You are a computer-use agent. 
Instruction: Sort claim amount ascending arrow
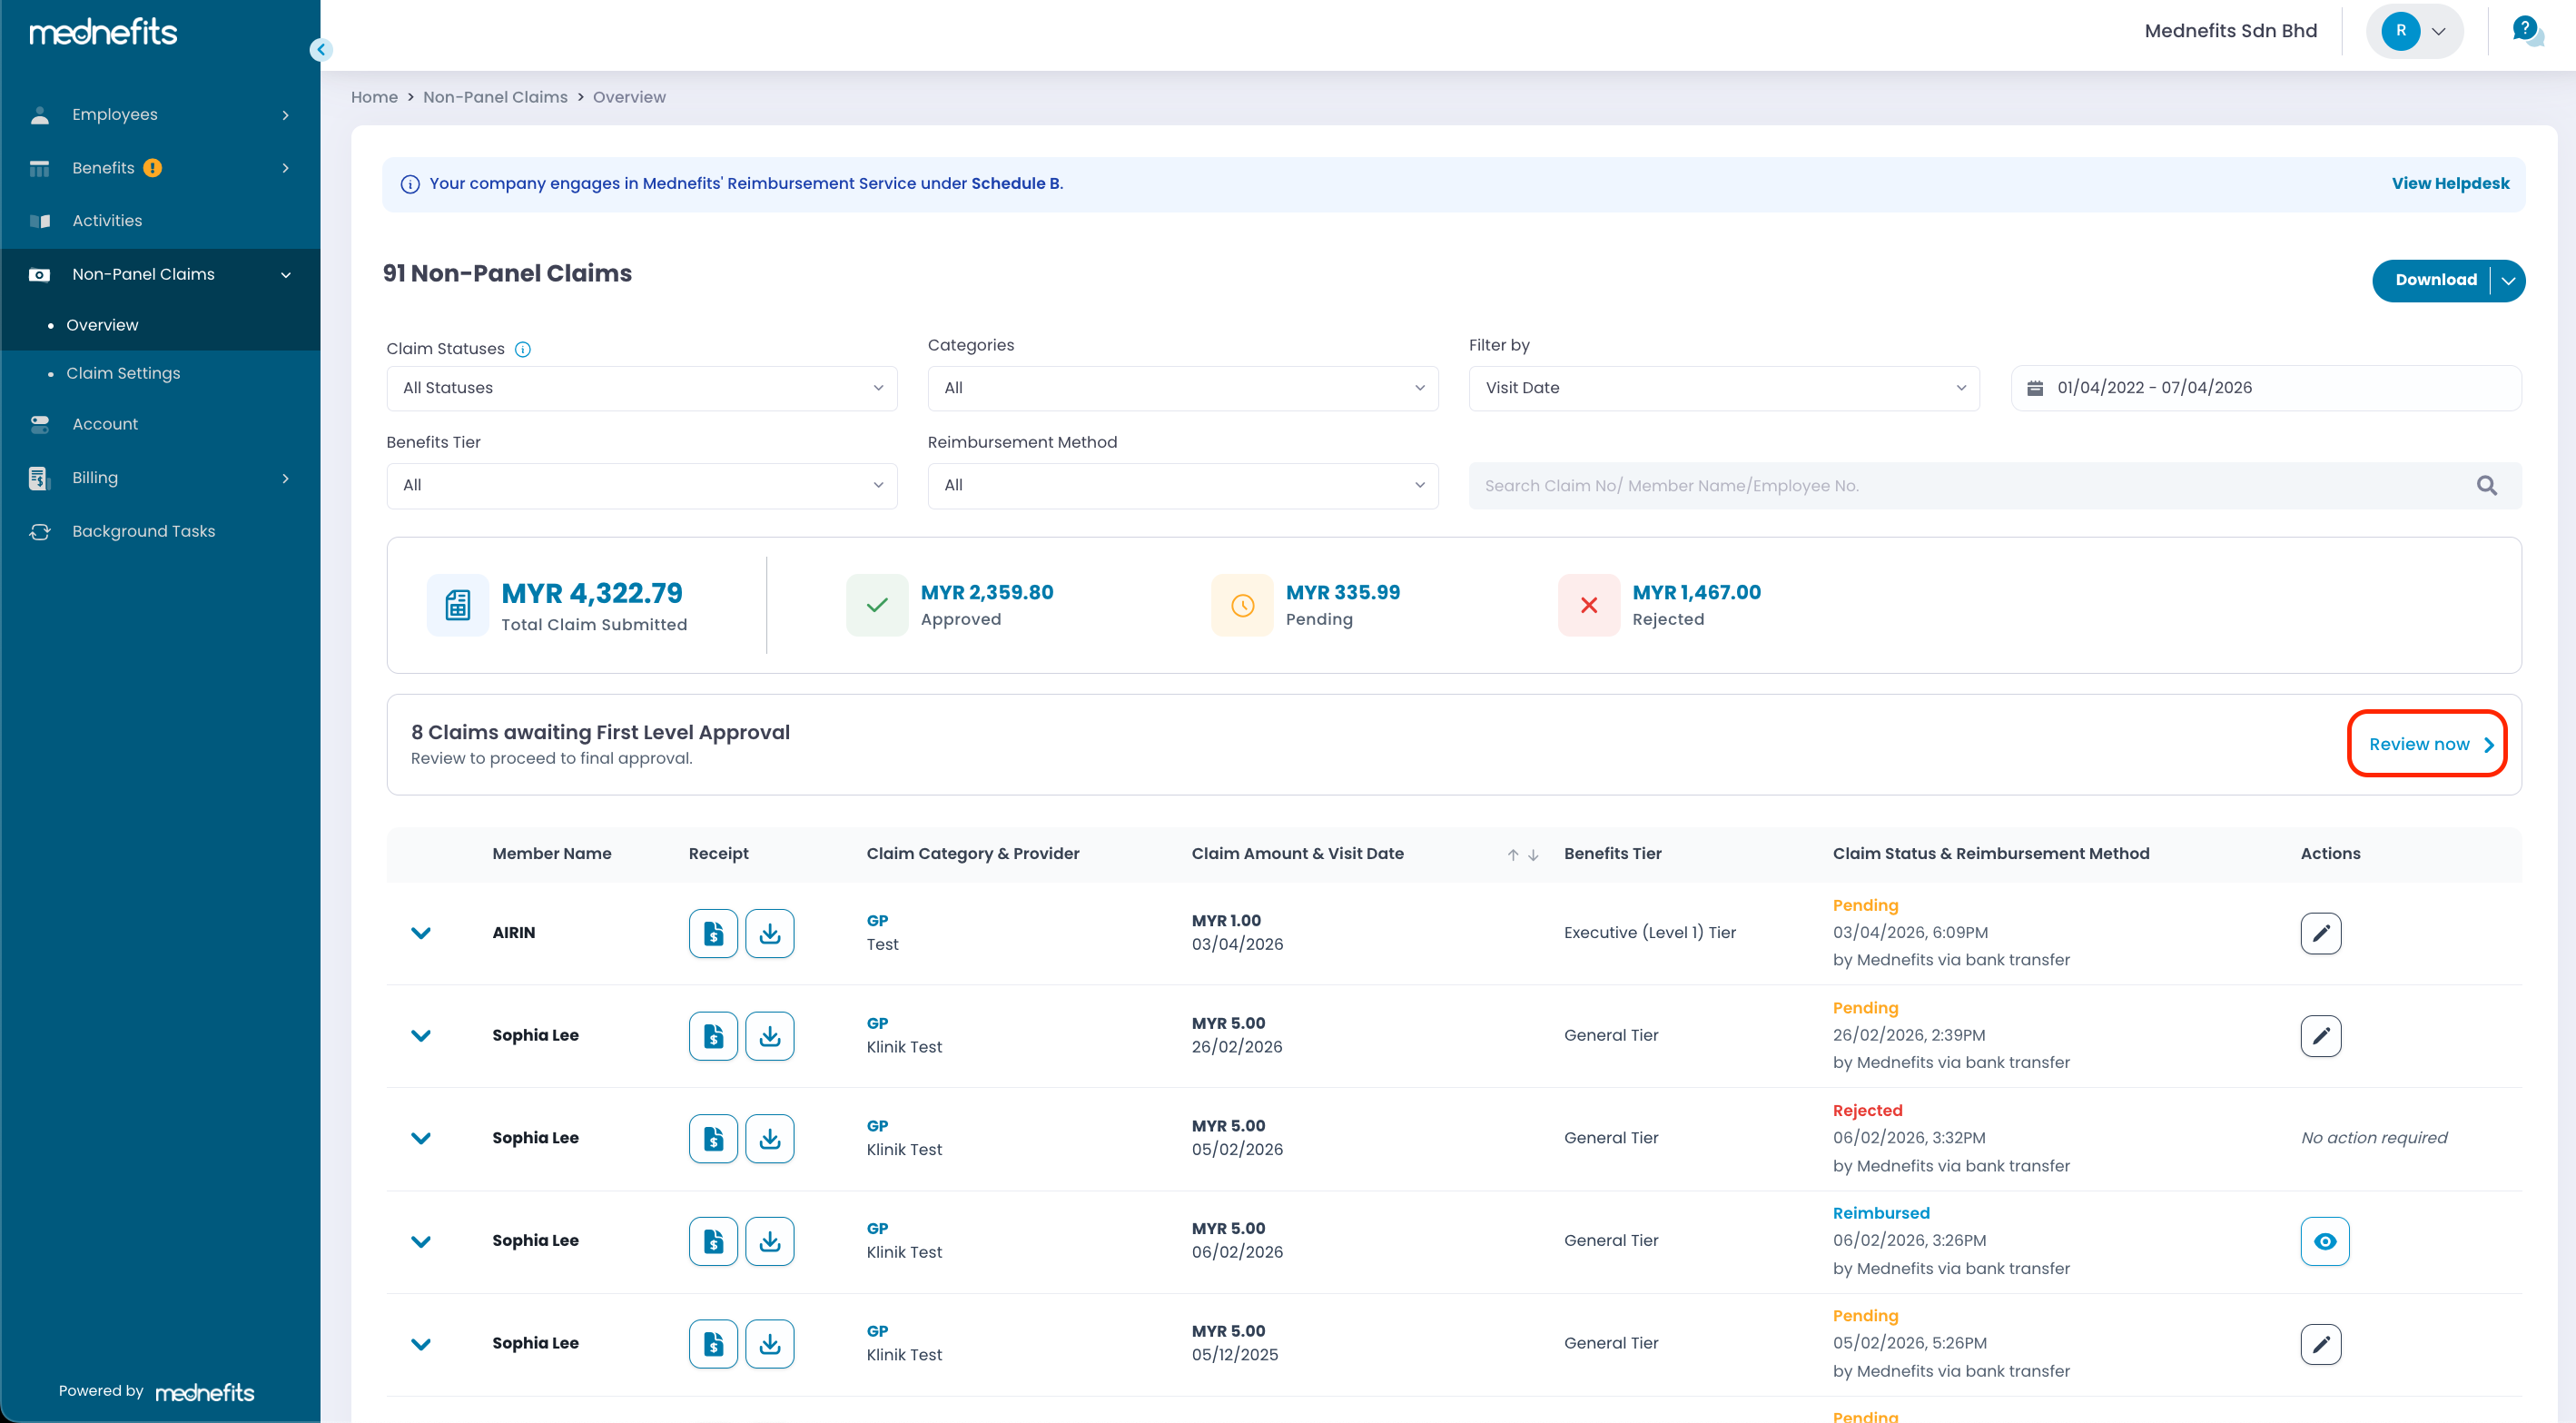pyautogui.click(x=1513, y=854)
